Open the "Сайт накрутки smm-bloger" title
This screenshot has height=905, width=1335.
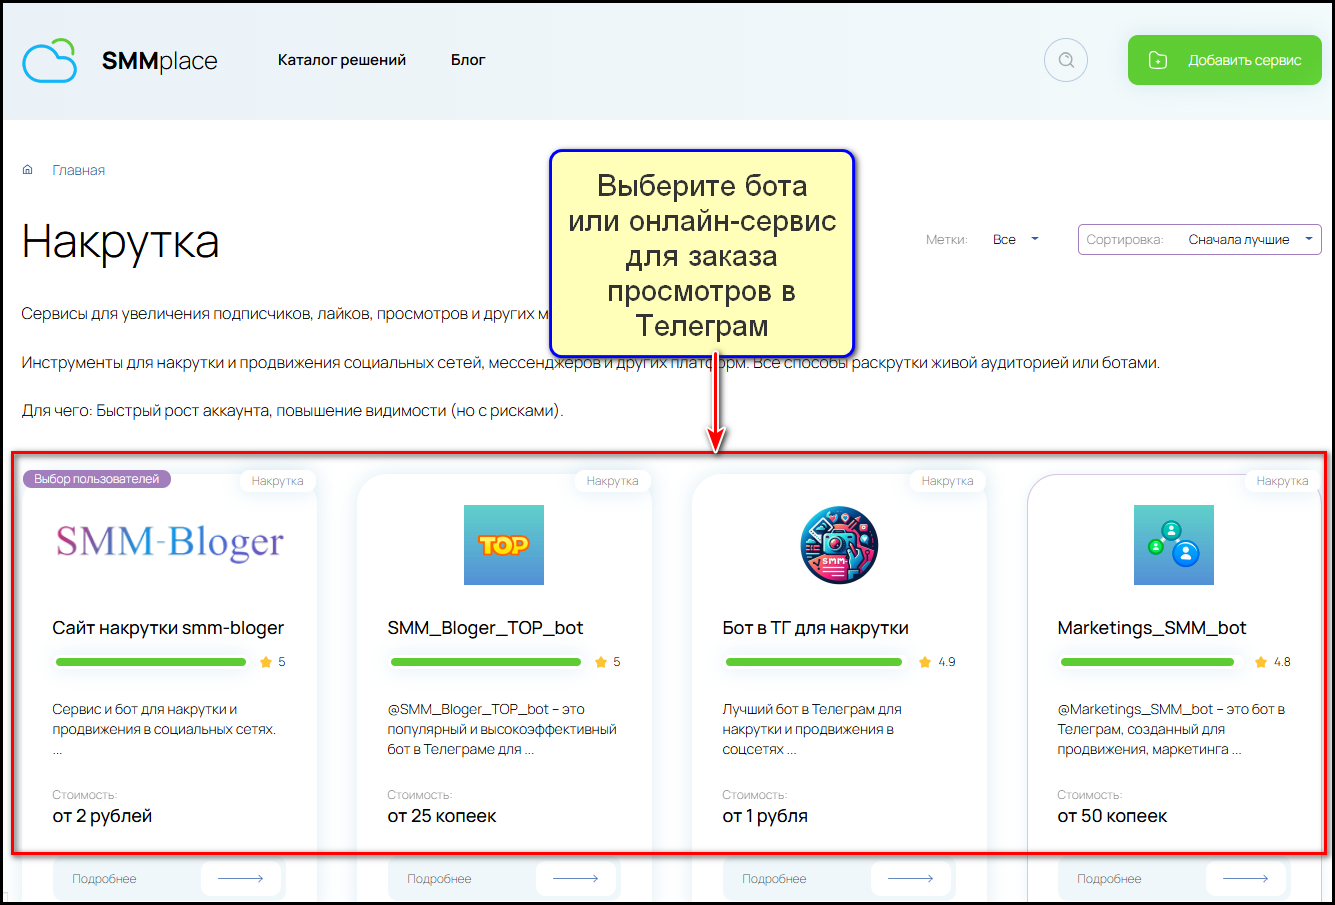tap(168, 628)
